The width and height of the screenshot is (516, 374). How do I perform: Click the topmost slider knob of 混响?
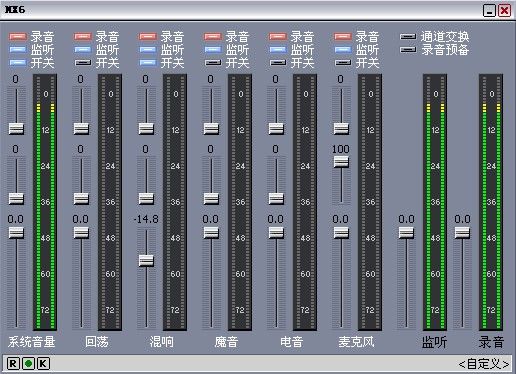pyautogui.click(x=146, y=128)
